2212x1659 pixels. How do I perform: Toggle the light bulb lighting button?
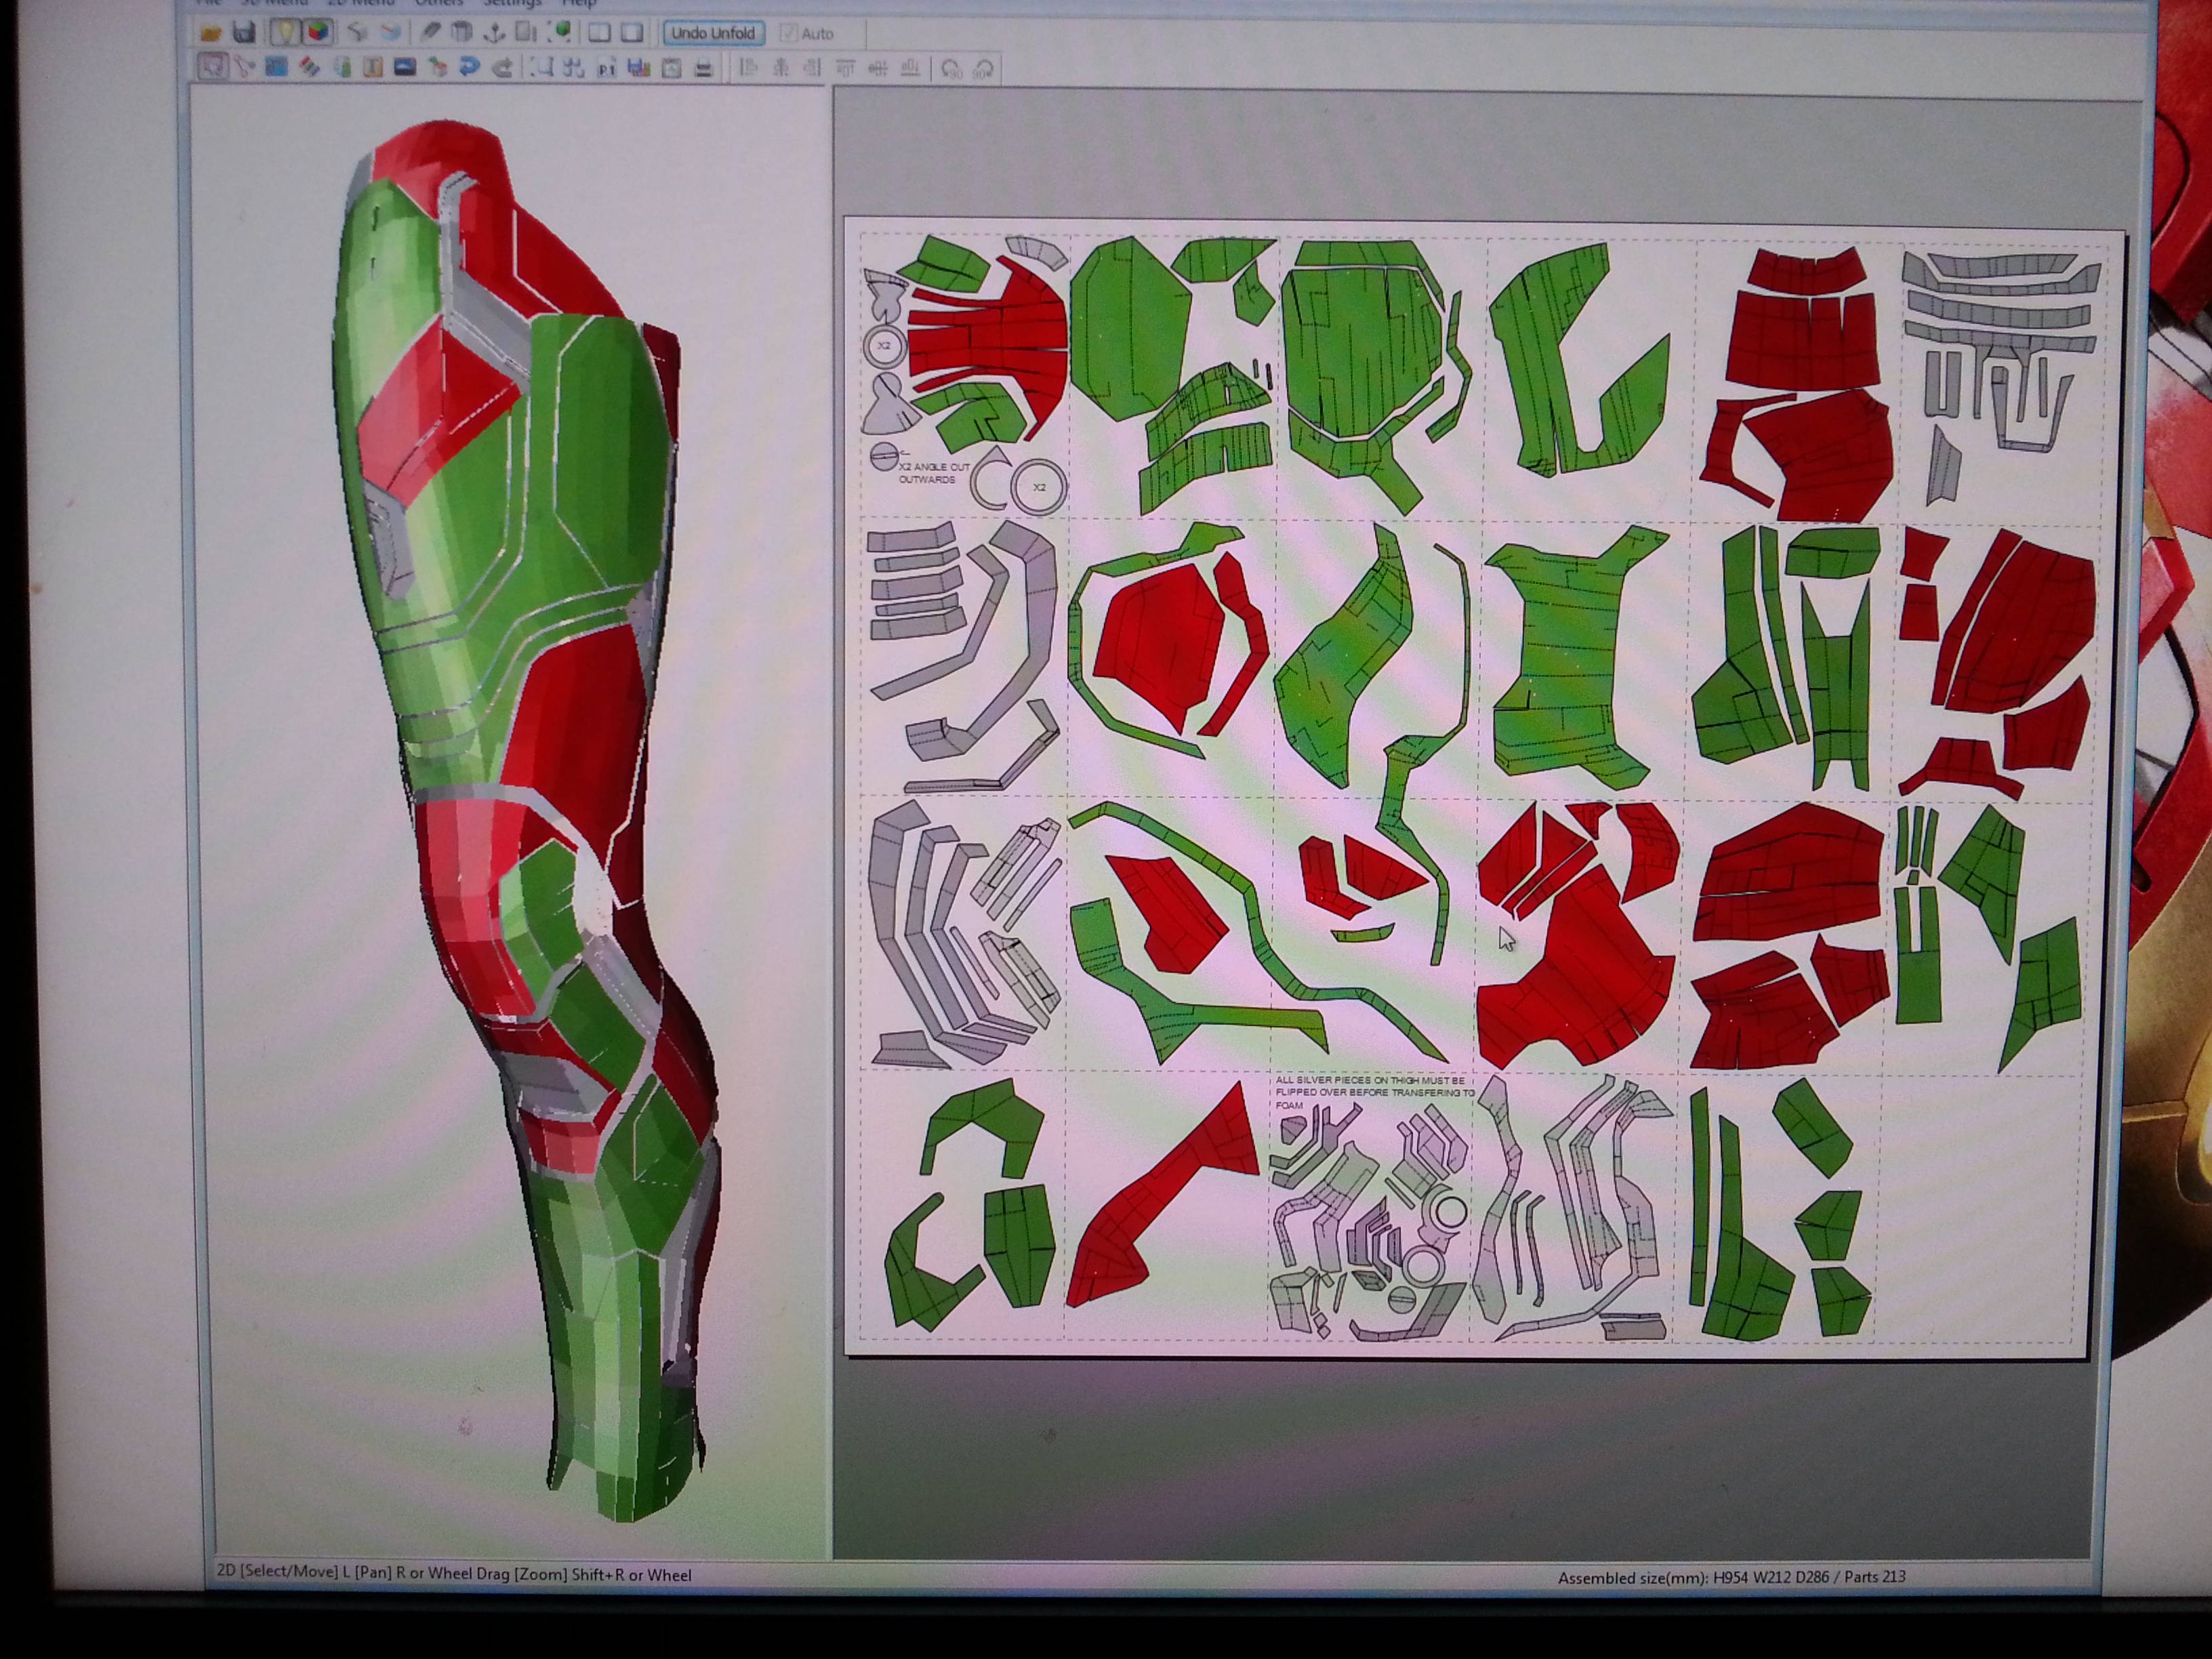click(x=286, y=33)
